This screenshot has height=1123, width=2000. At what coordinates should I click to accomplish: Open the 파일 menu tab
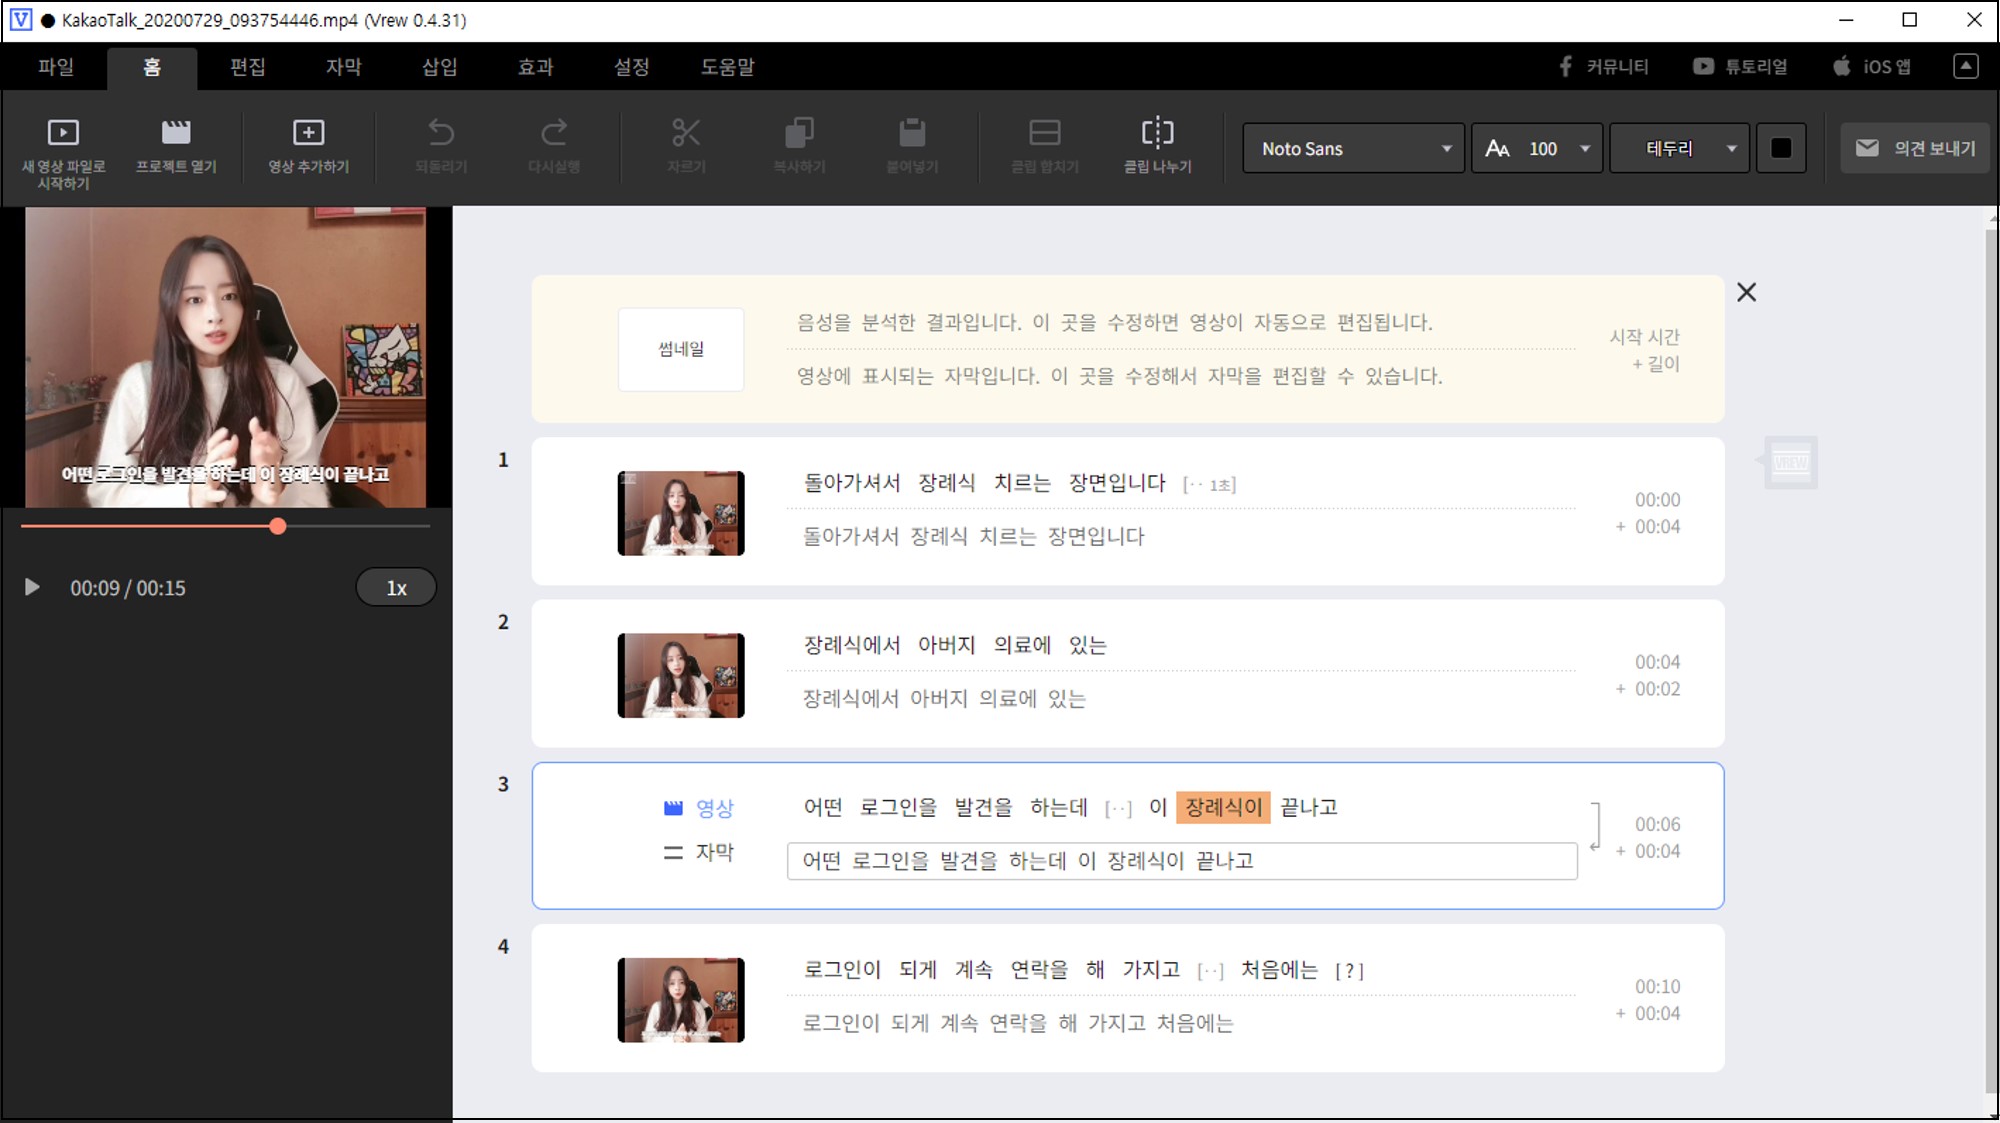pos(56,67)
